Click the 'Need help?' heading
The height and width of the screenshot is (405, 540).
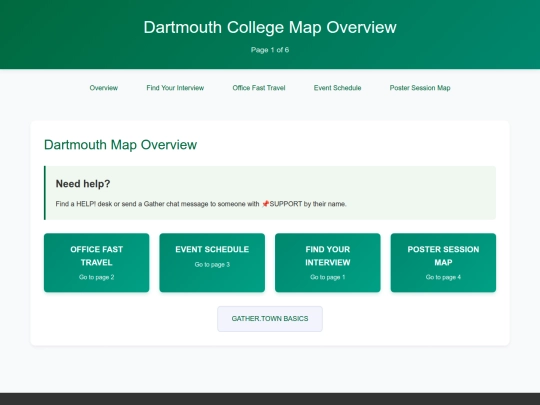pyautogui.click(x=83, y=184)
